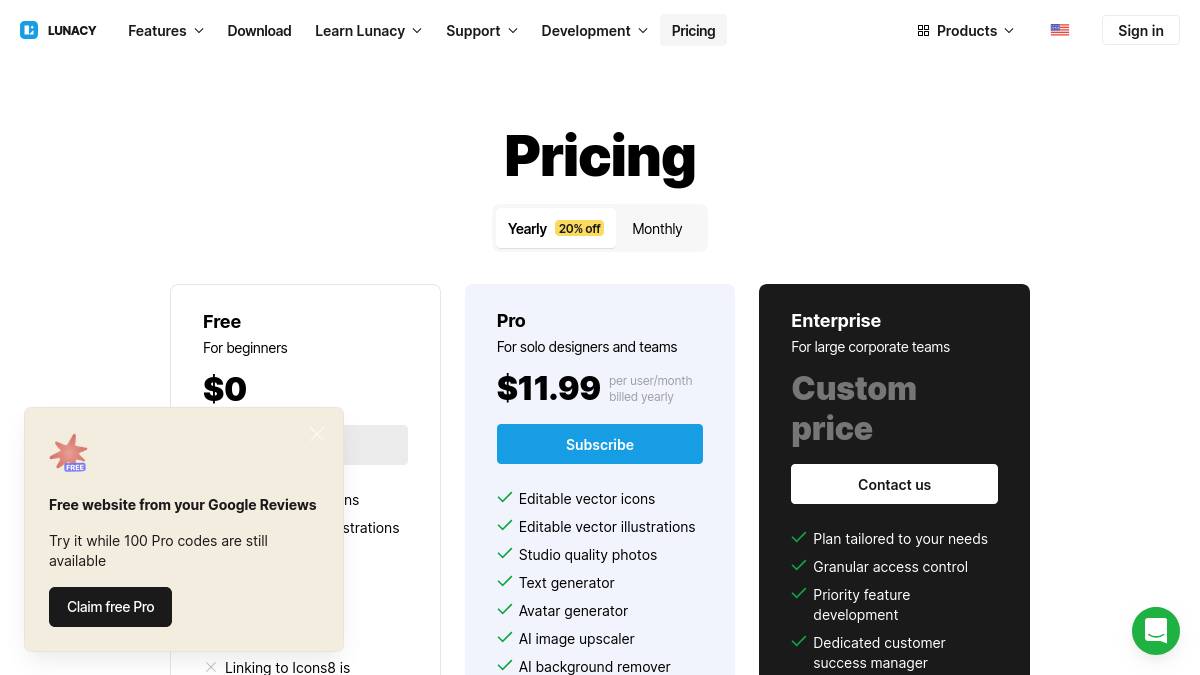The height and width of the screenshot is (675, 1200).
Task: Expand the Learn Lunacy menu
Action: (368, 31)
